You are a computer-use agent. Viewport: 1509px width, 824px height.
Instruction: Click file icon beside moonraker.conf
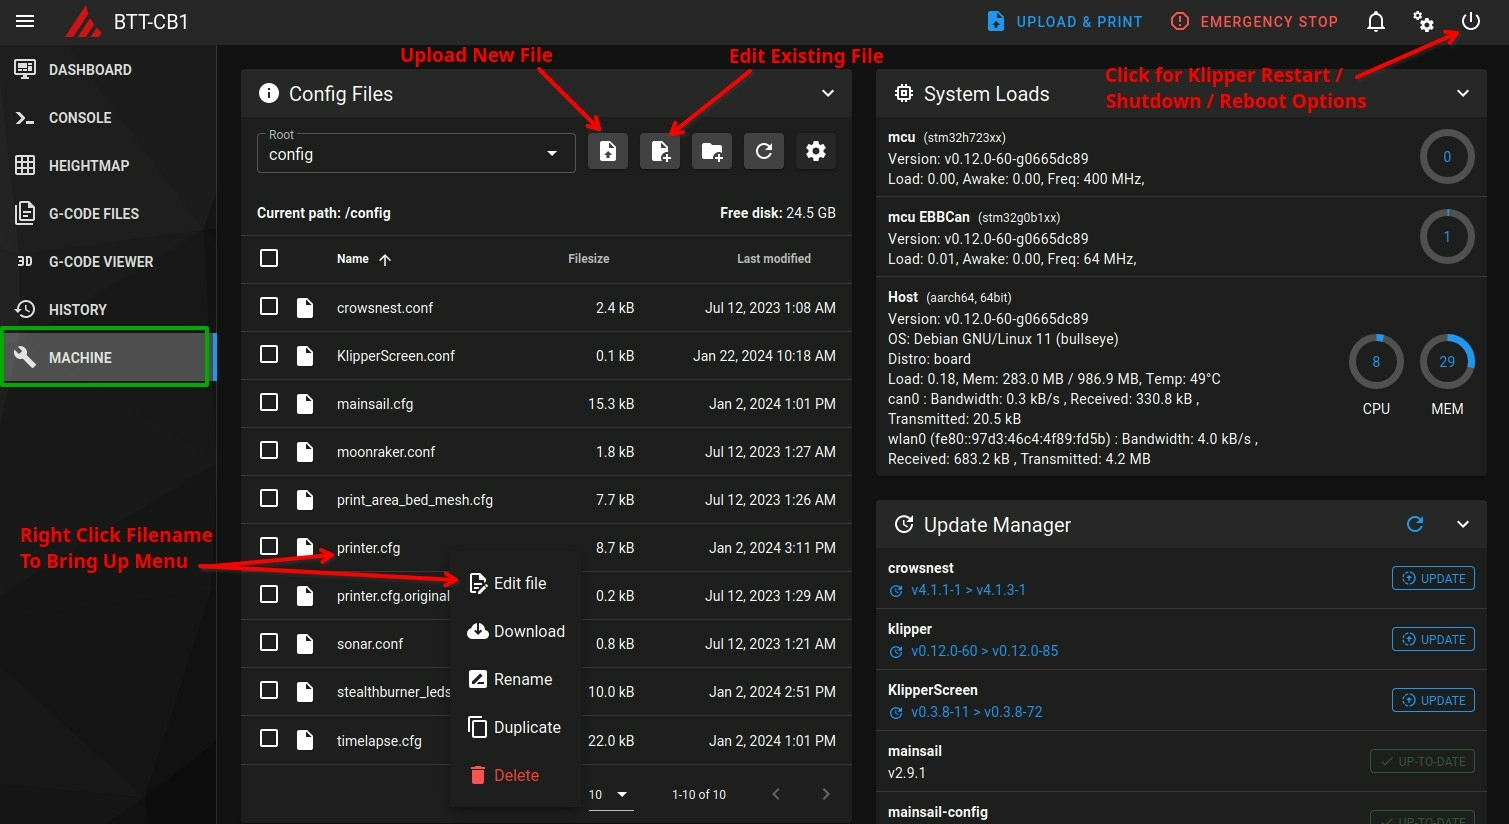(305, 451)
